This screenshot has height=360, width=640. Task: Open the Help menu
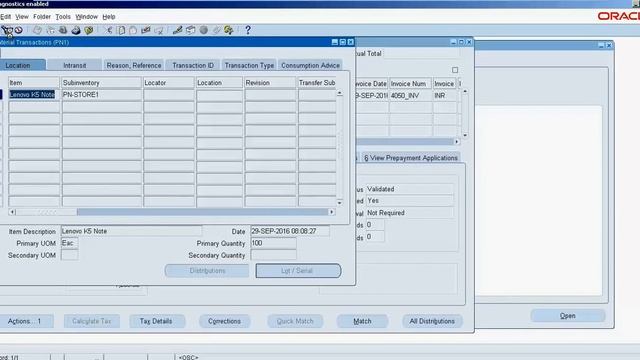click(109, 17)
